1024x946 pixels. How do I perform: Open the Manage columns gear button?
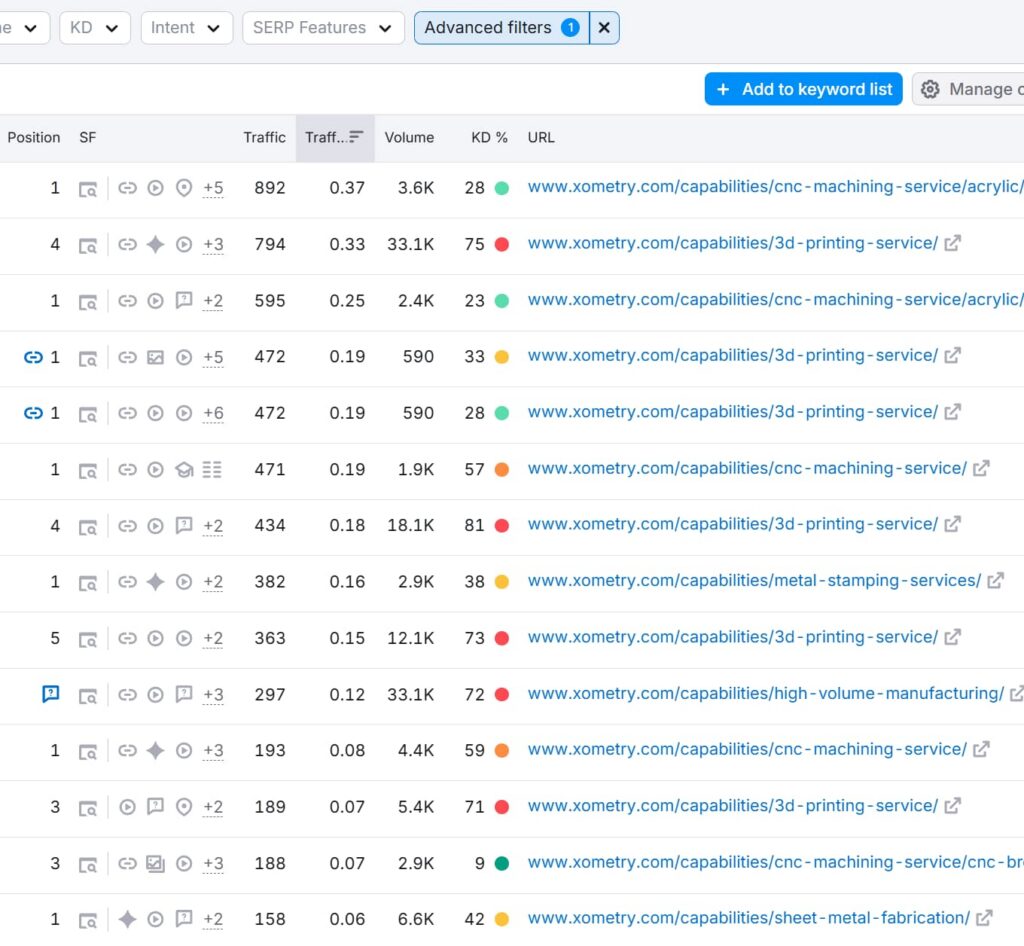pyautogui.click(x=968, y=89)
